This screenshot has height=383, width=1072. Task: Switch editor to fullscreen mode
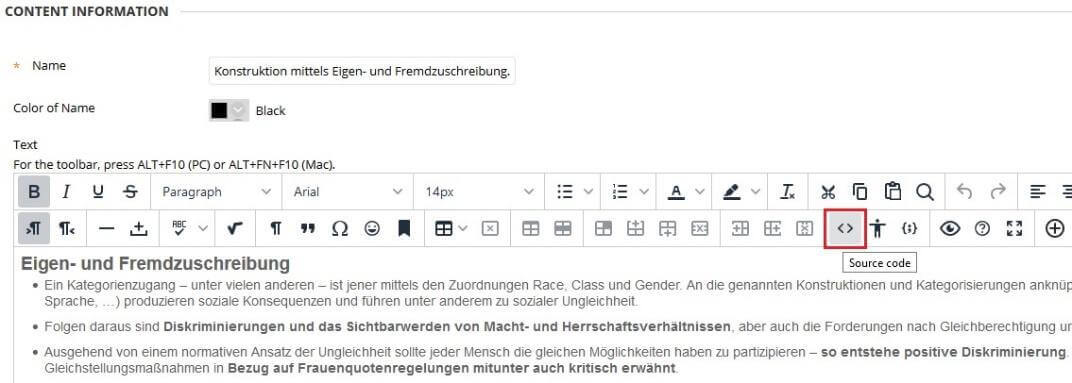[x=1015, y=229]
